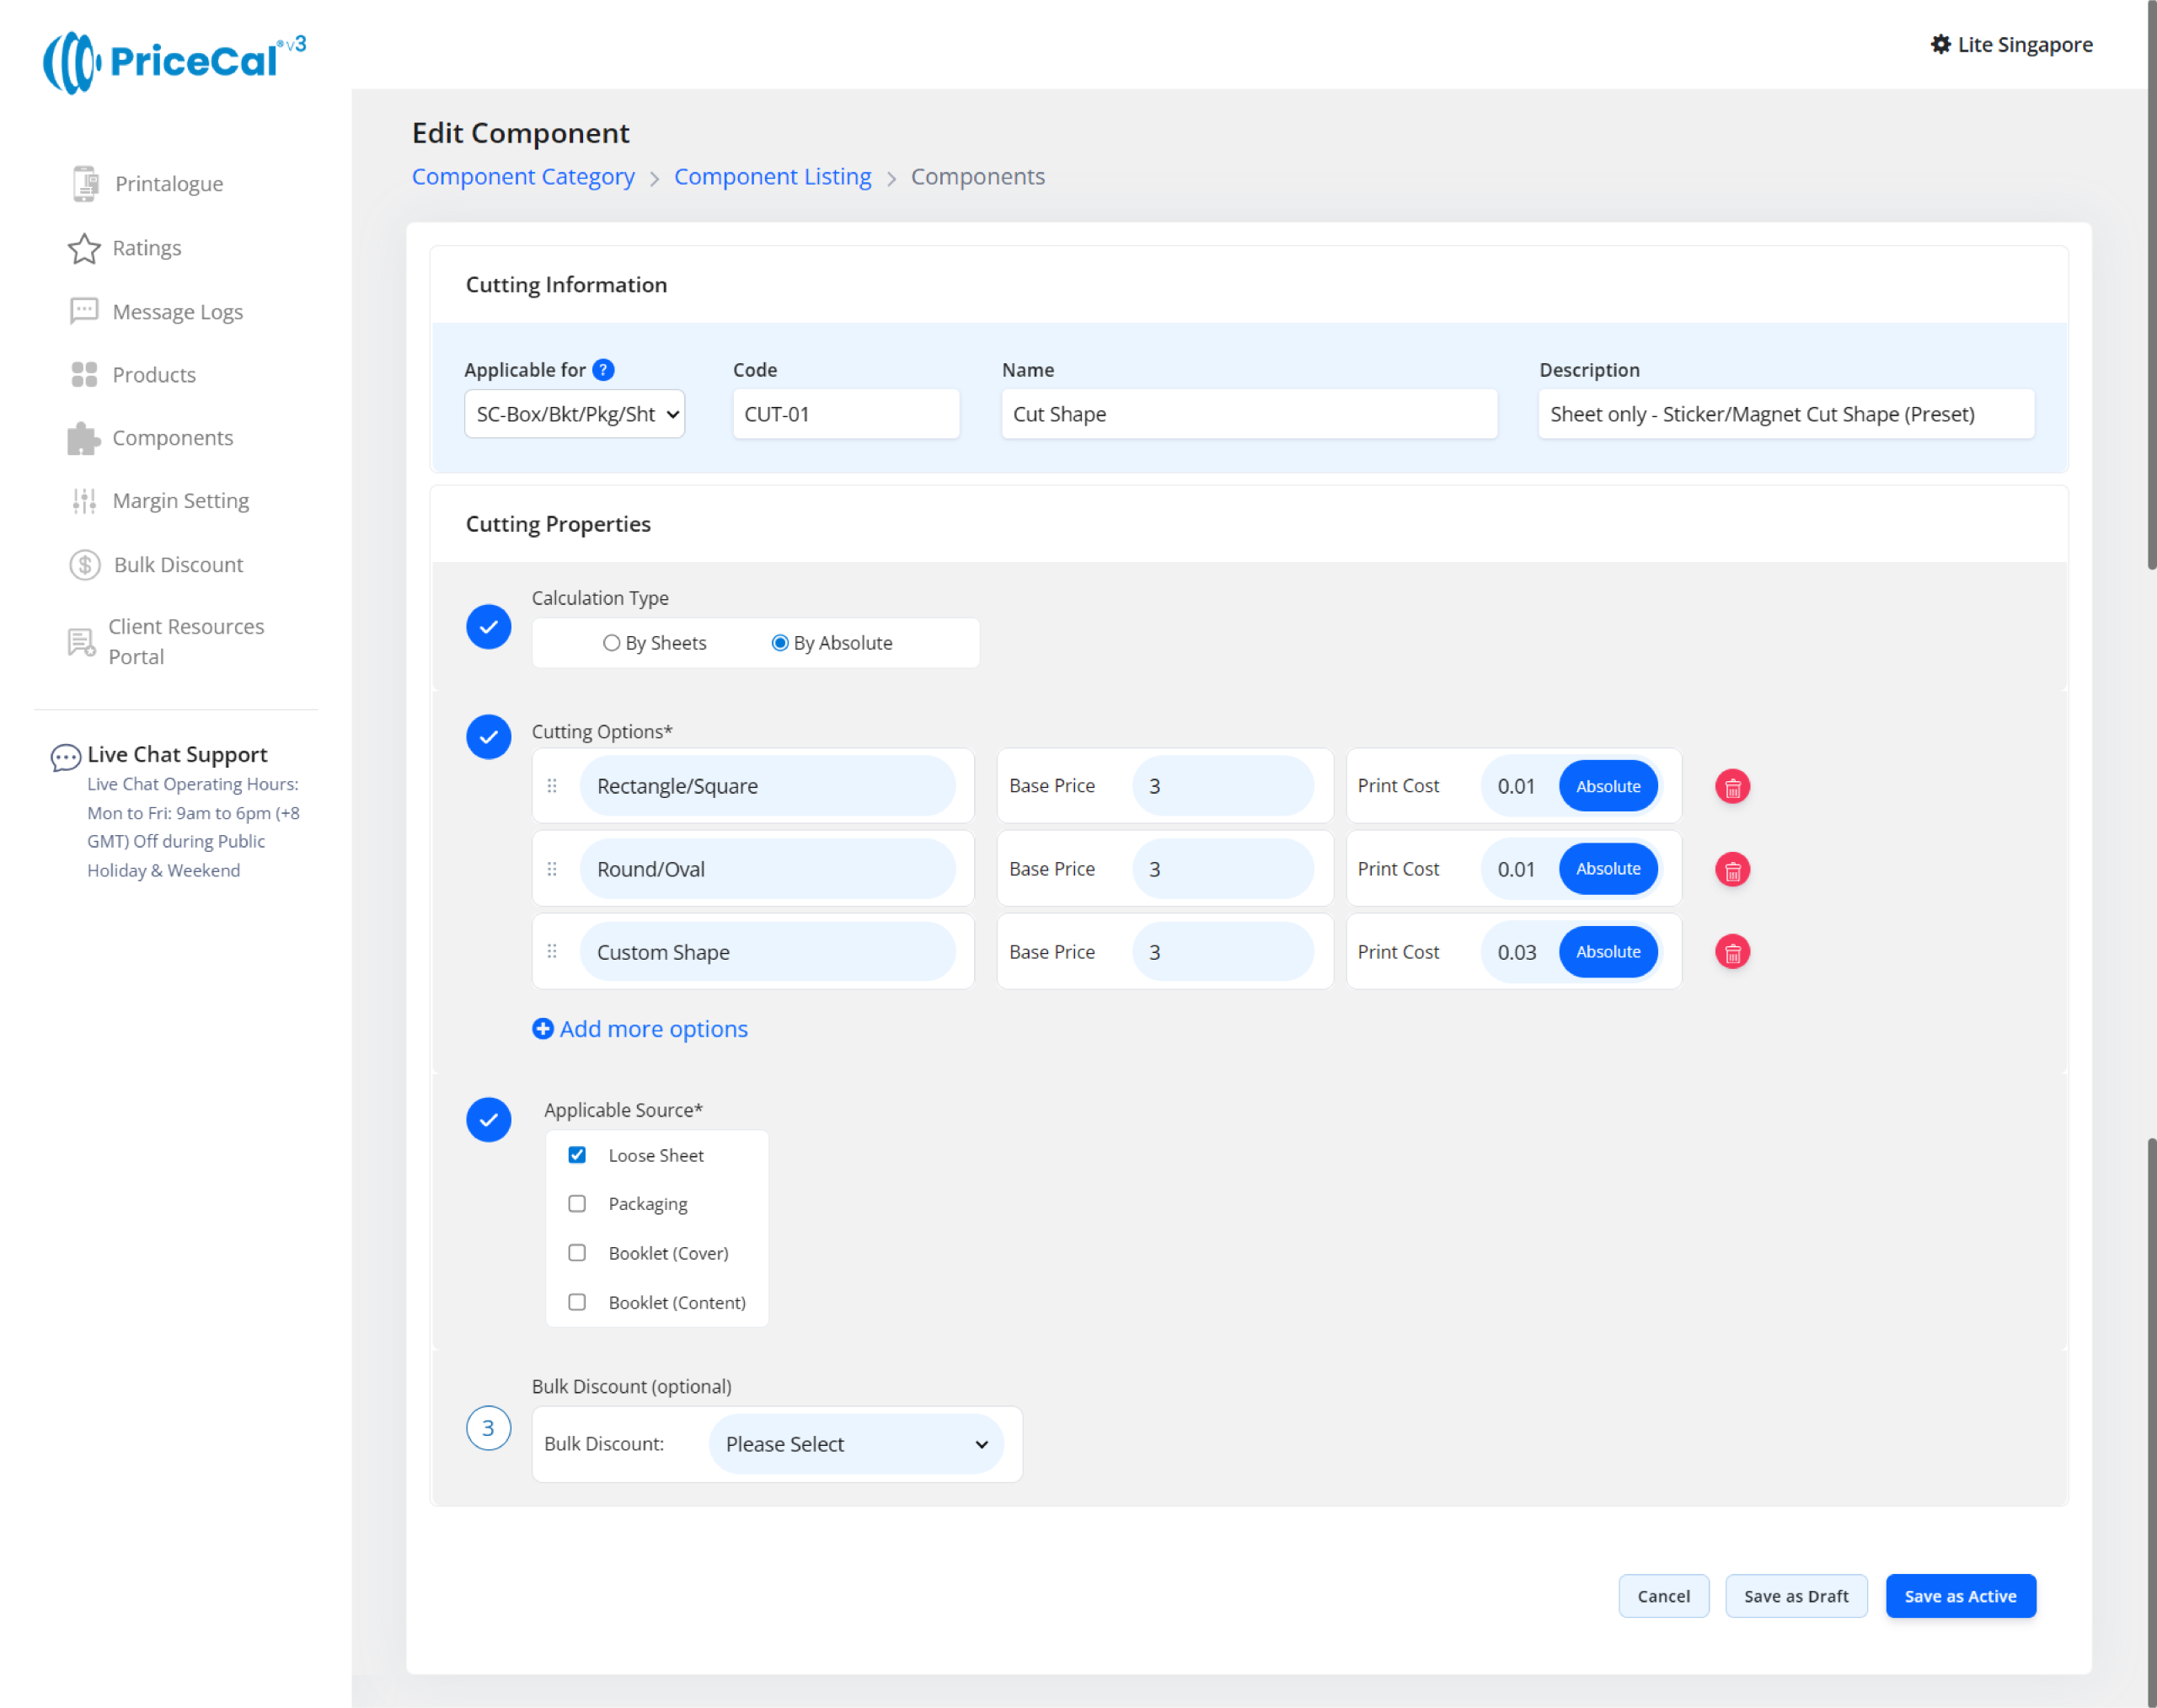The width and height of the screenshot is (2157, 1708).
Task: Click the Lite Singapore gear icon
Action: (x=1940, y=44)
